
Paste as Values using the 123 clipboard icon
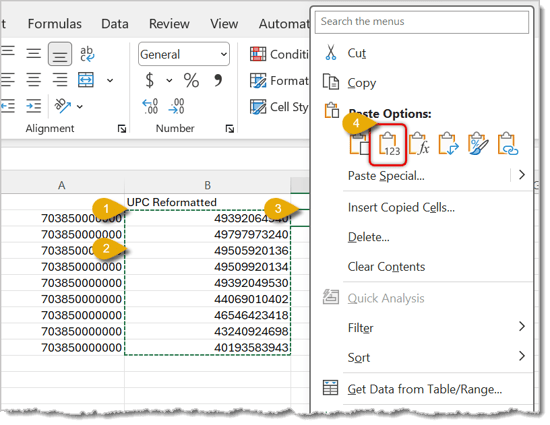pos(388,144)
